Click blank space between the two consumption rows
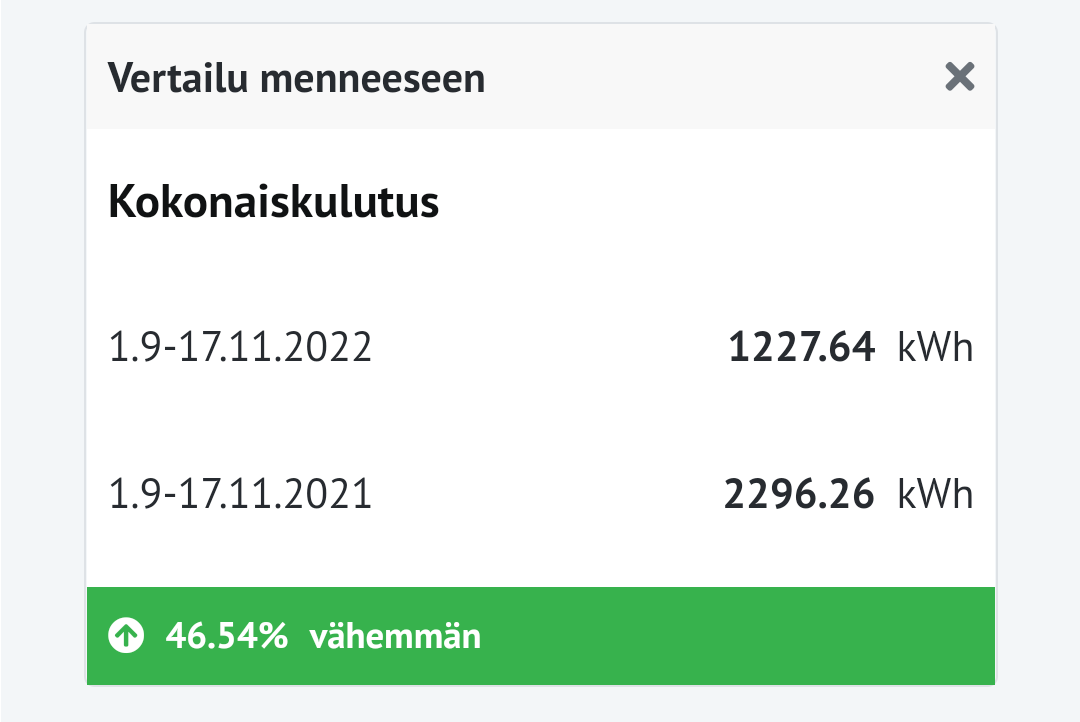Image resolution: width=1080 pixels, height=722 pixels. (x=540, y=422)
